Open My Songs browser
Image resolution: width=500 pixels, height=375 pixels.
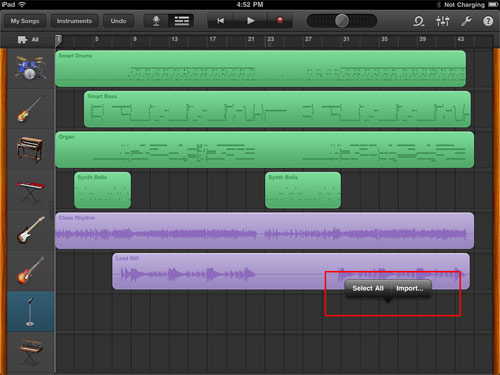[x=25, y=21]
